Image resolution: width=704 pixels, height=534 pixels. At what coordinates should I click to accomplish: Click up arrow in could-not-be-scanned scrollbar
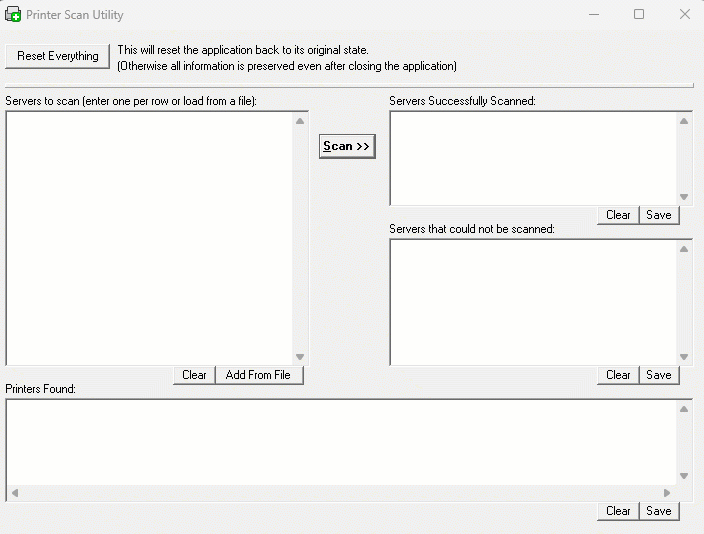684,249
